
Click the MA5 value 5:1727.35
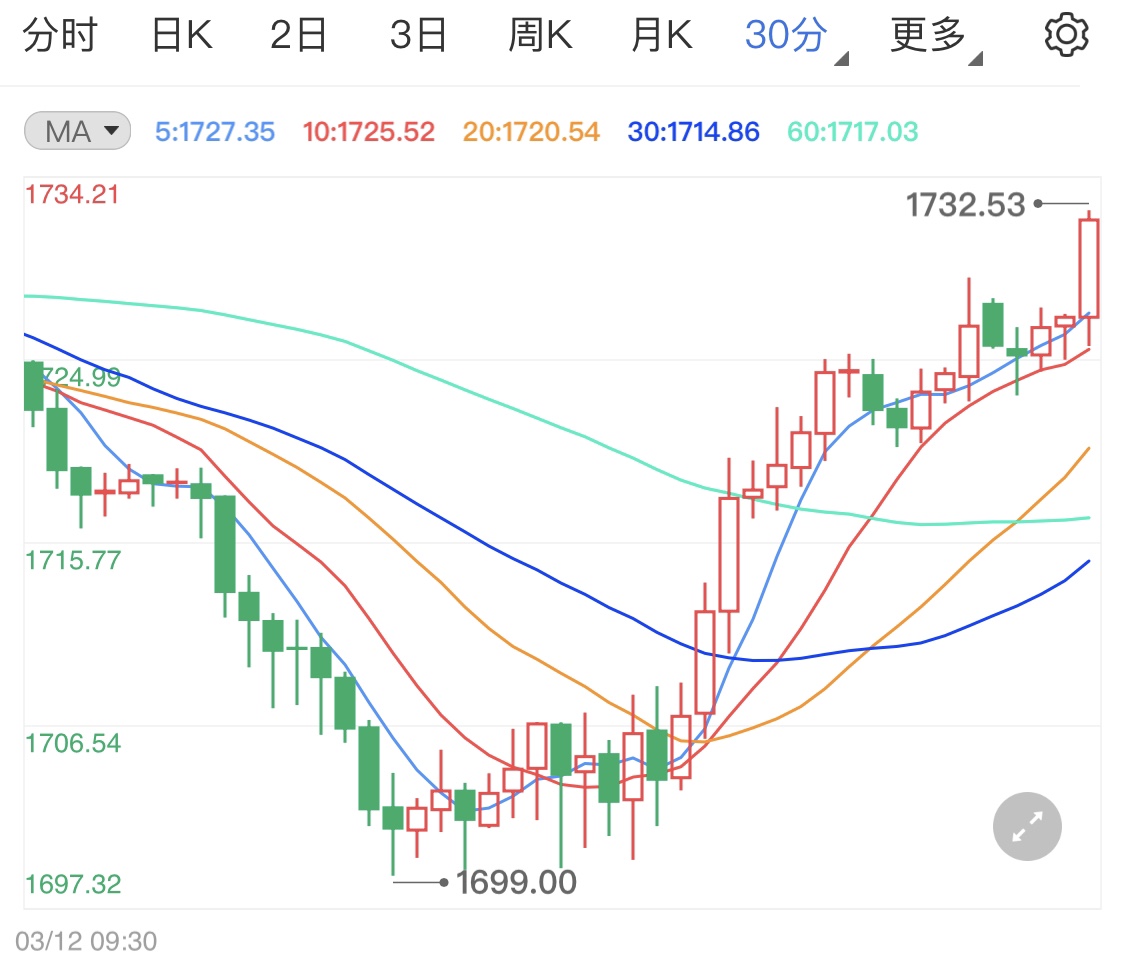pyautogui.click(x=215, y=132)
